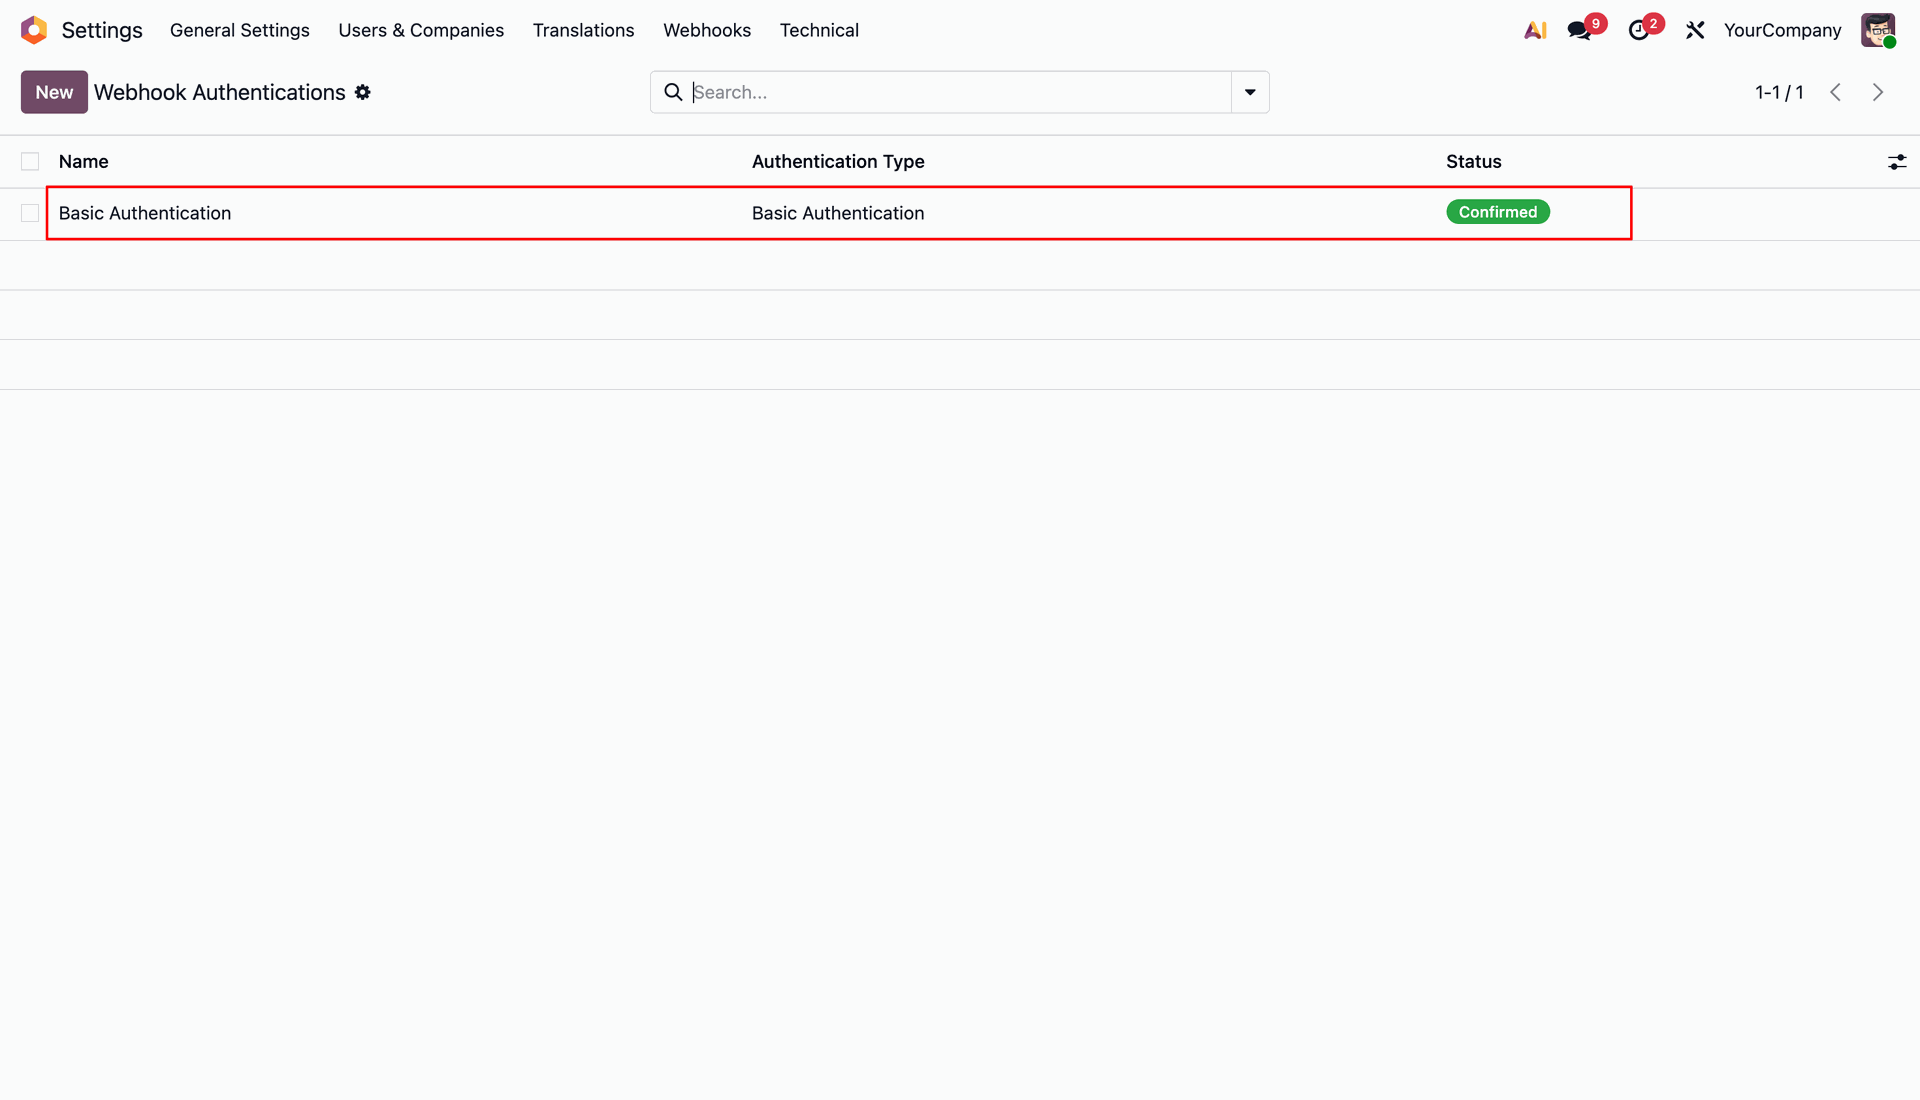Screen dimensions: 1920x1100
Task: Go to the previous page arrow
Action: [1836, 92]
